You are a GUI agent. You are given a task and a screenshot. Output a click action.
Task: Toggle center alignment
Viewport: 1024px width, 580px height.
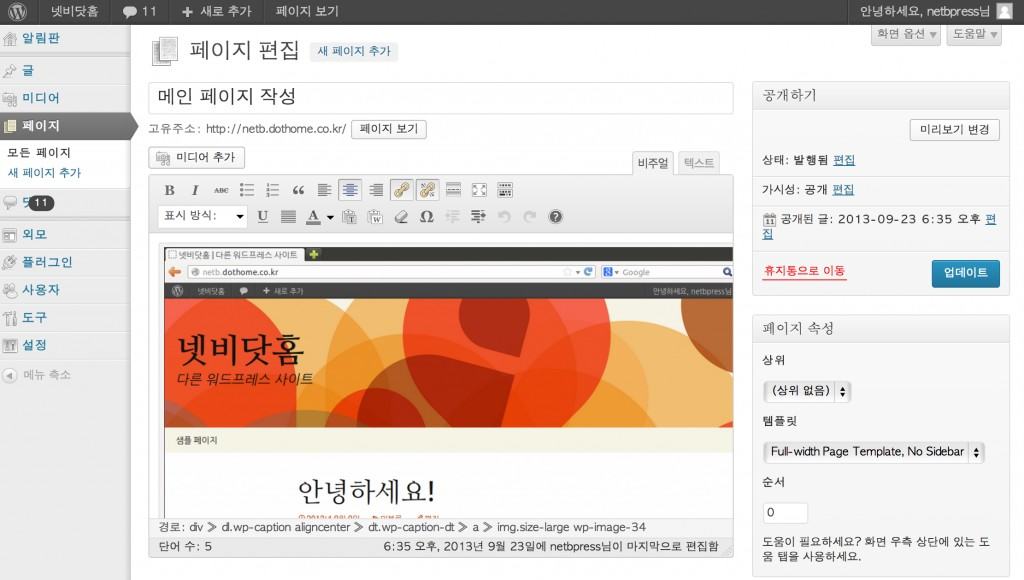[x=350, y=190]
